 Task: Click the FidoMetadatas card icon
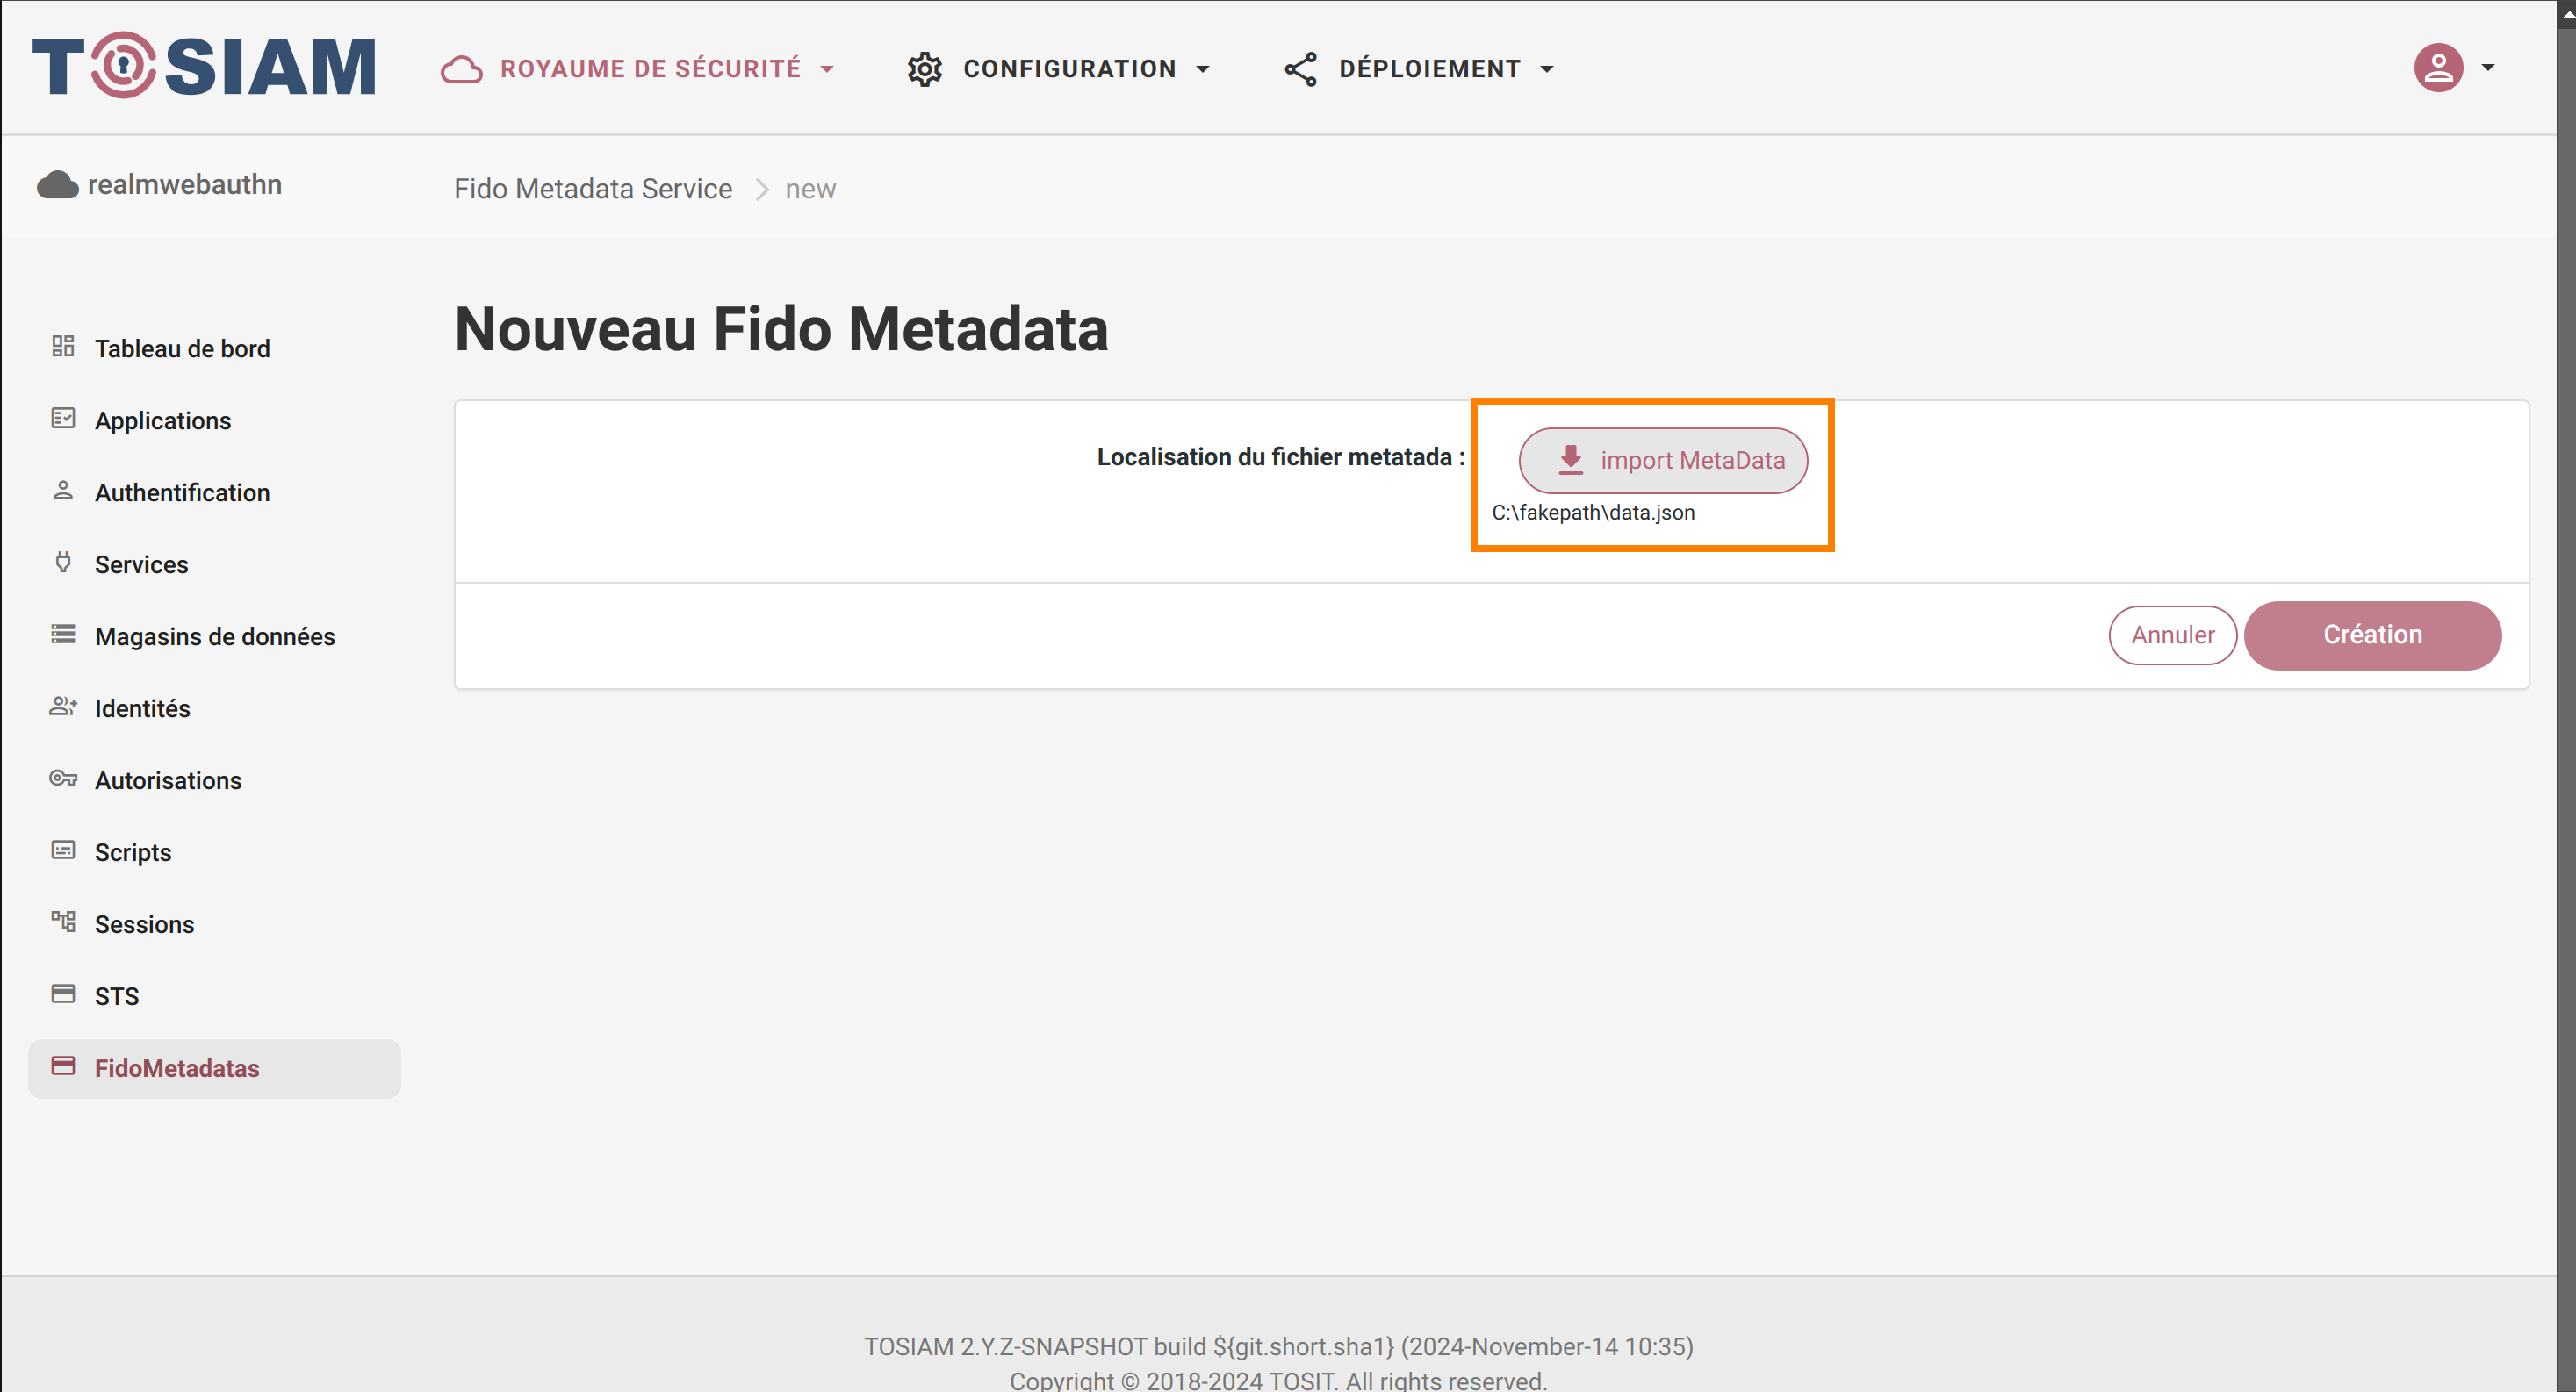(x=63, y=1066)
